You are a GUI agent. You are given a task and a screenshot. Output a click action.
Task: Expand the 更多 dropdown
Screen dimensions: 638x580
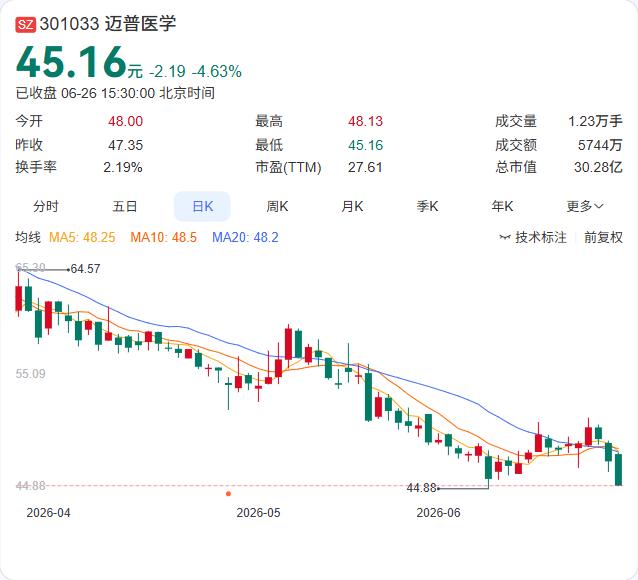pyautogui.click(x=584, y=206)
